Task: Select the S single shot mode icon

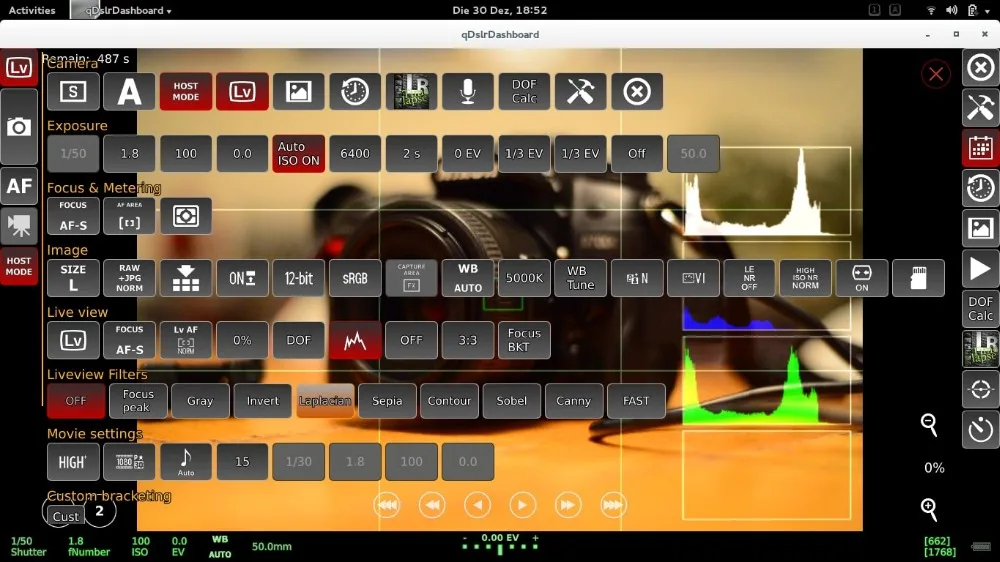Action: [x=73, y=92]
